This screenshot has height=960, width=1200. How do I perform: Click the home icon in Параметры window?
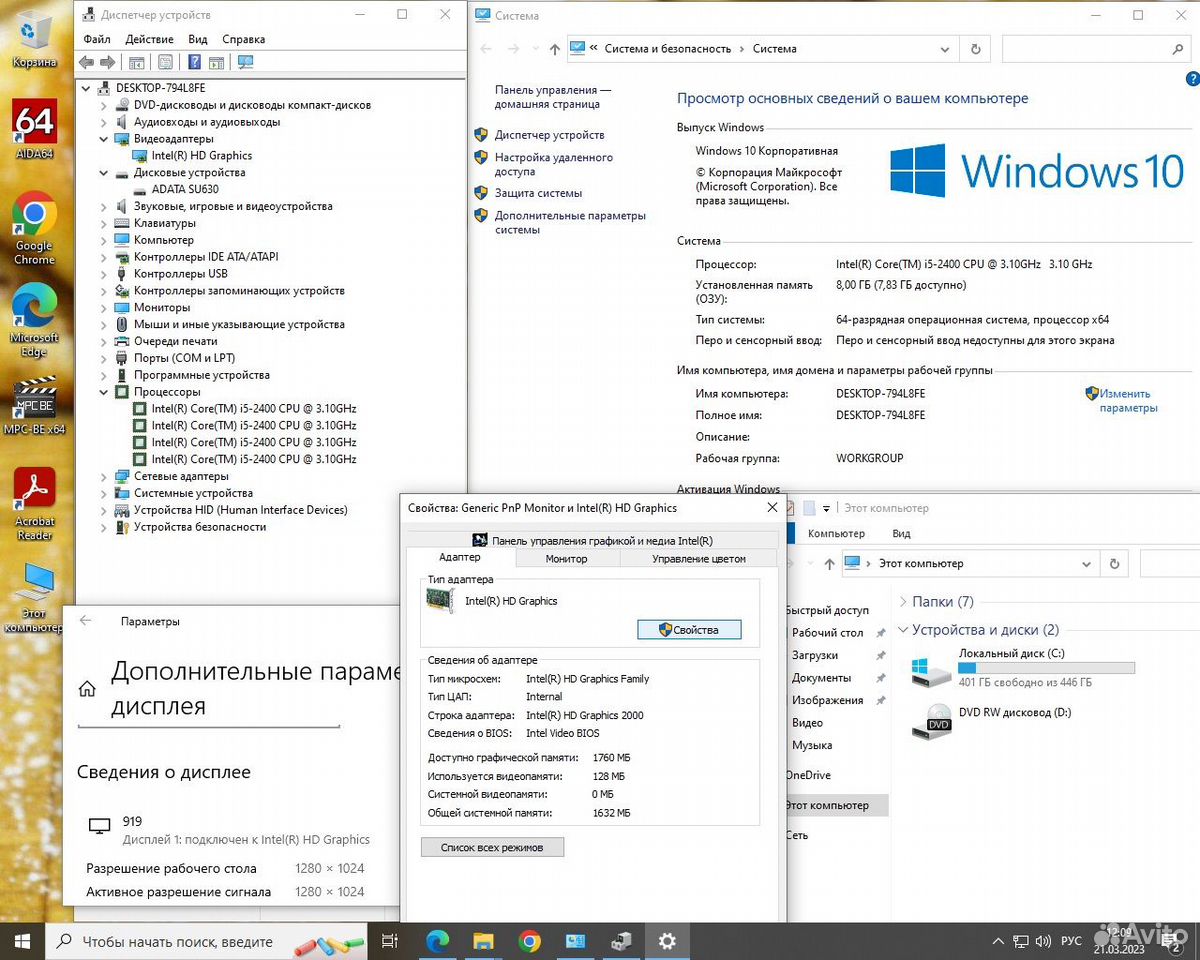[87, 689]
